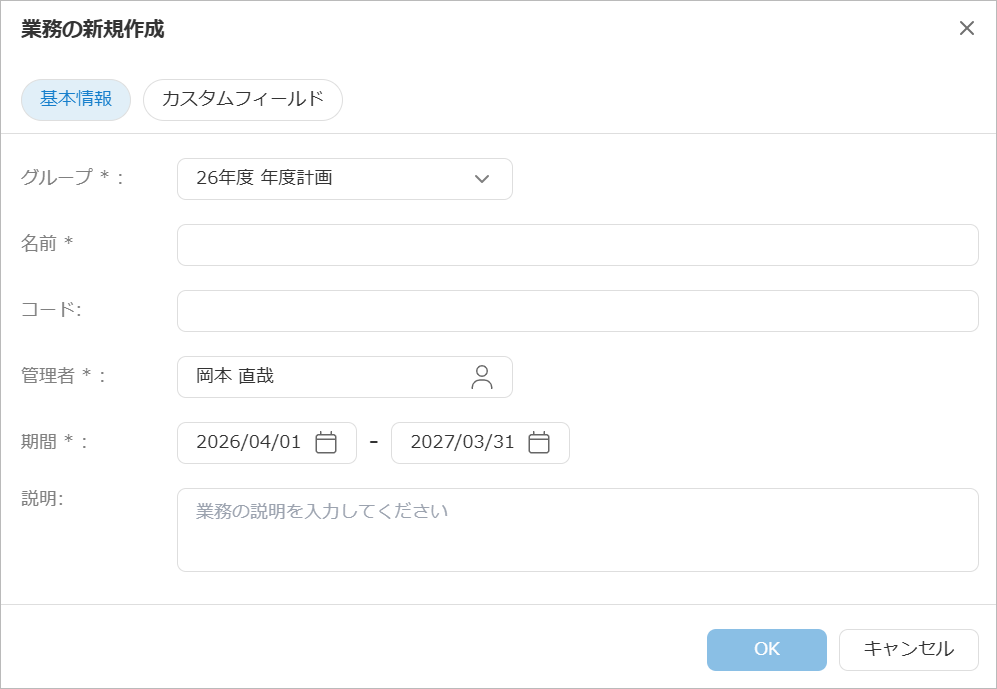This screenshot has height=689, width=997.
Task: Click the end date 2027/03/31 field
Action: (x=462, y=443)
